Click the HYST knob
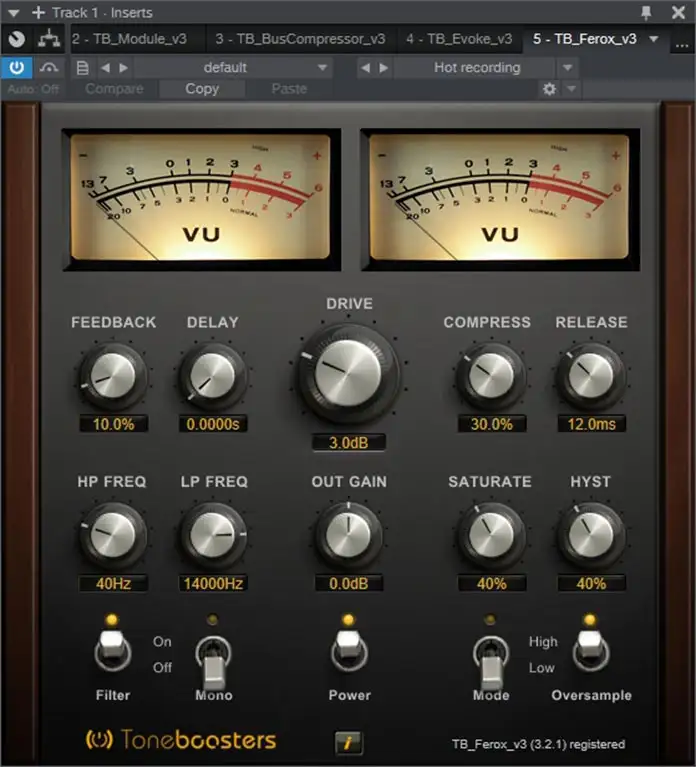This screenshot has width=696, height=767. pos(591,535)
